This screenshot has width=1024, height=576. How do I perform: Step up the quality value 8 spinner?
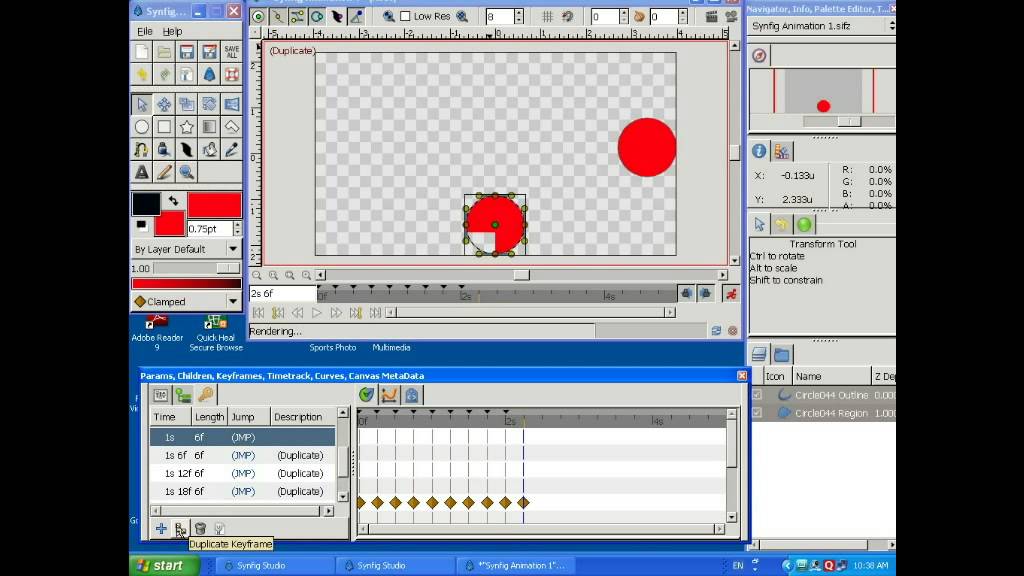519,12
